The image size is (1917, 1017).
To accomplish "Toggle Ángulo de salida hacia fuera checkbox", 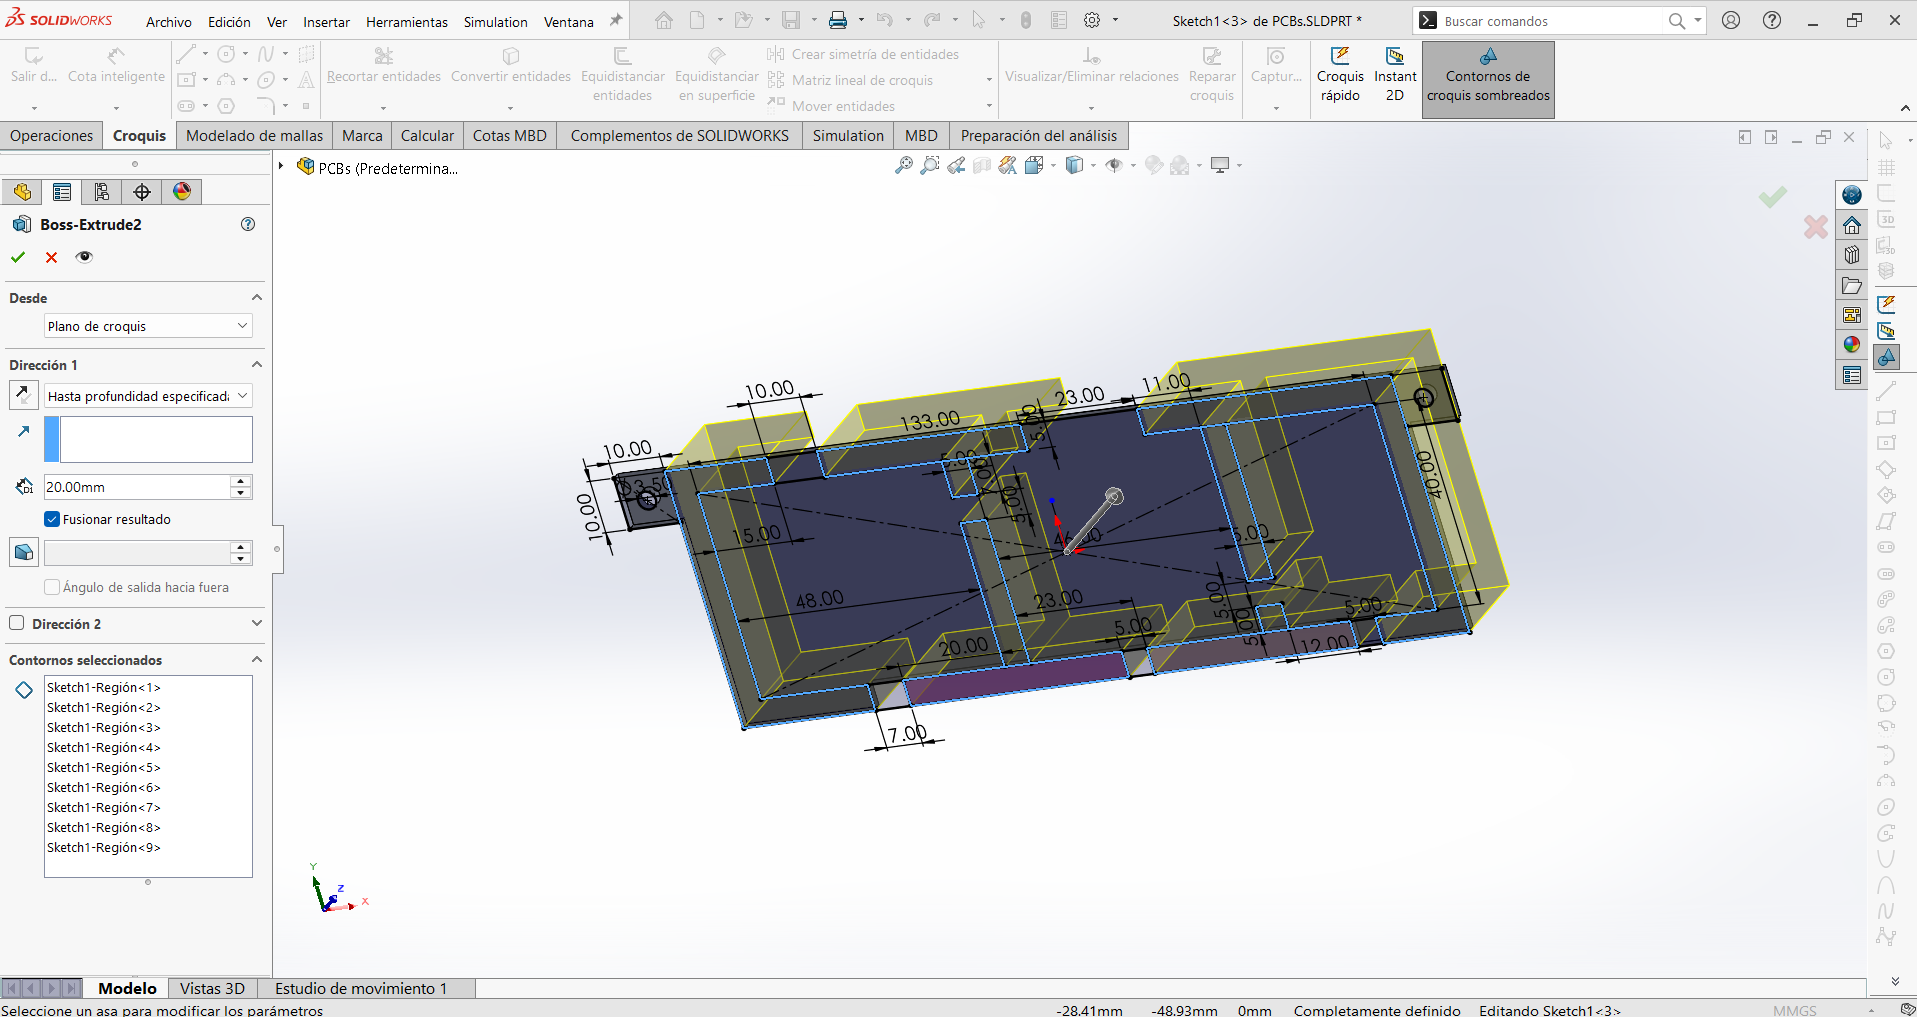I will [52, 587].
